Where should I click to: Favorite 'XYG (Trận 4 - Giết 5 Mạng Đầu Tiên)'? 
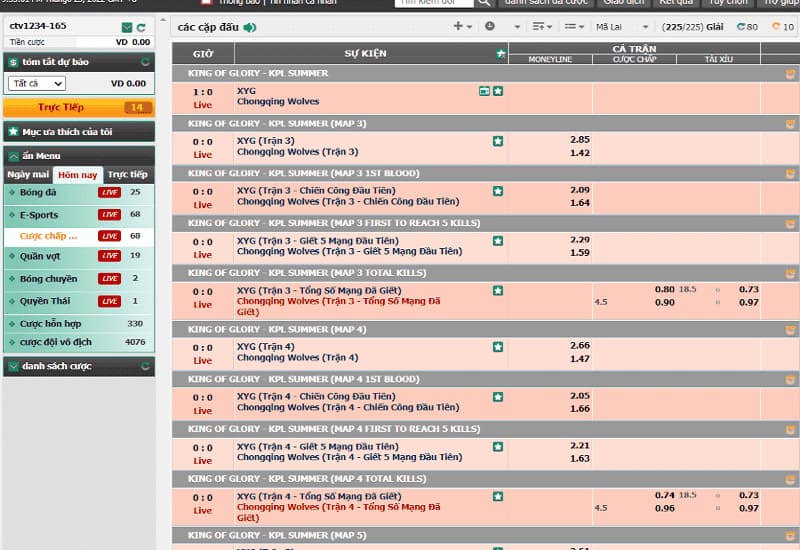coord(498,447)
